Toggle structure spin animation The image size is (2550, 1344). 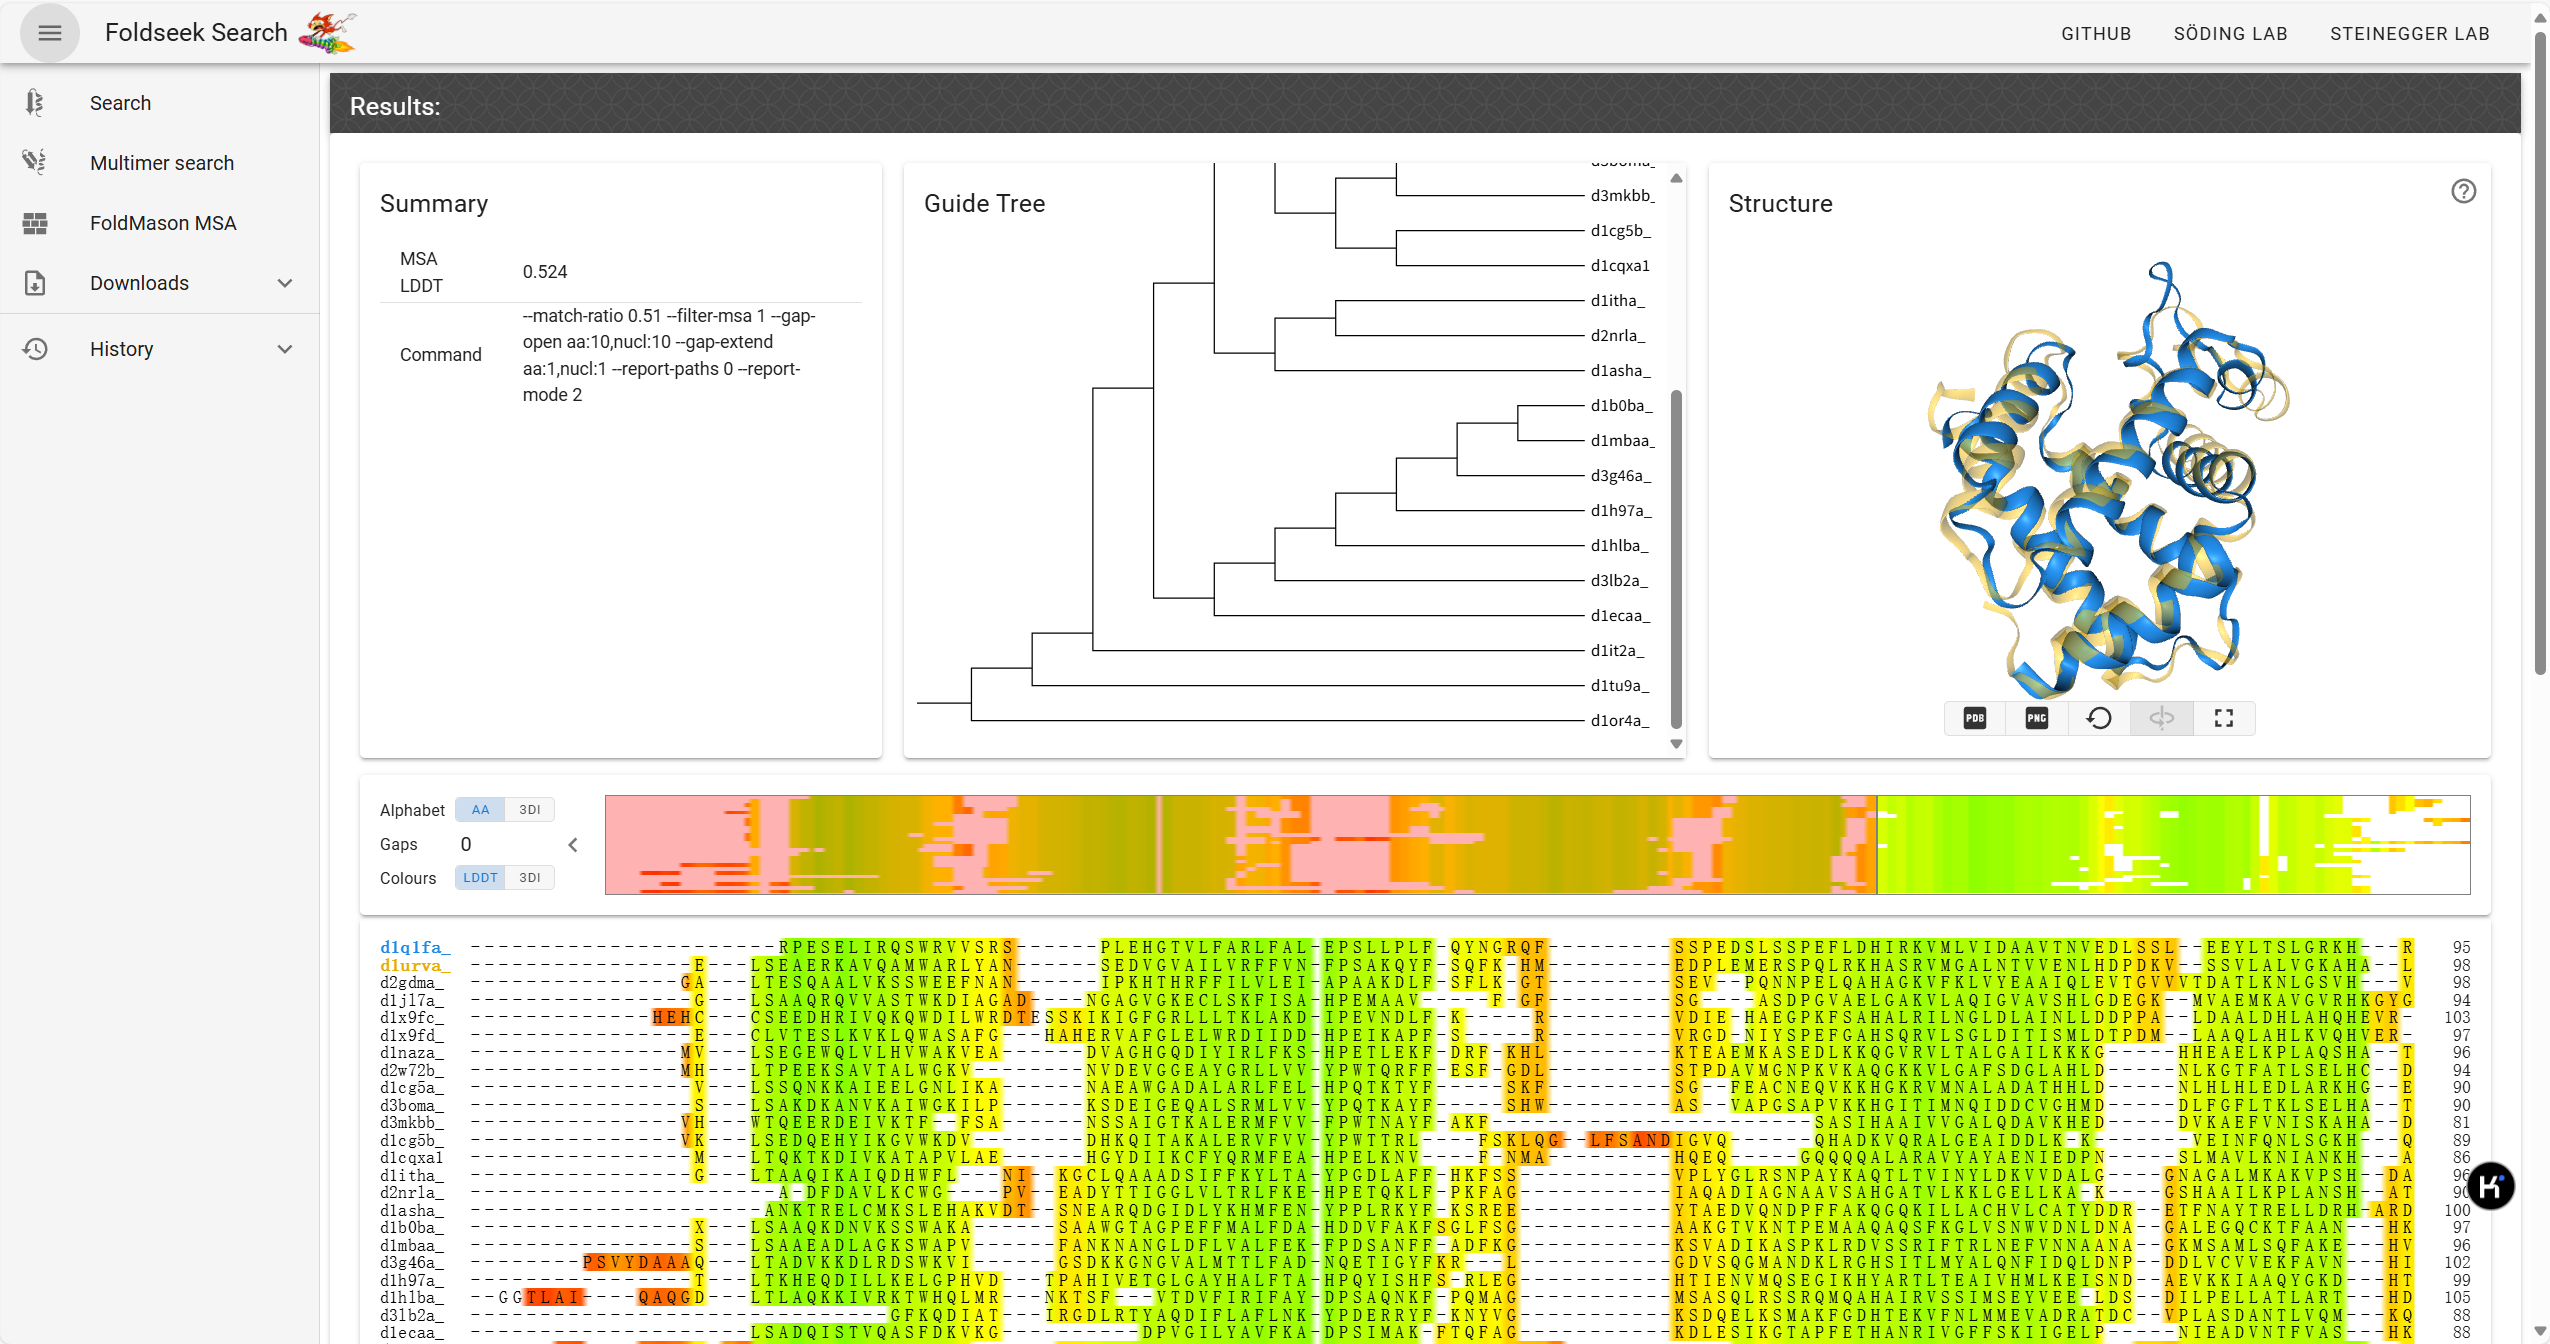[x=2161, y=718]
